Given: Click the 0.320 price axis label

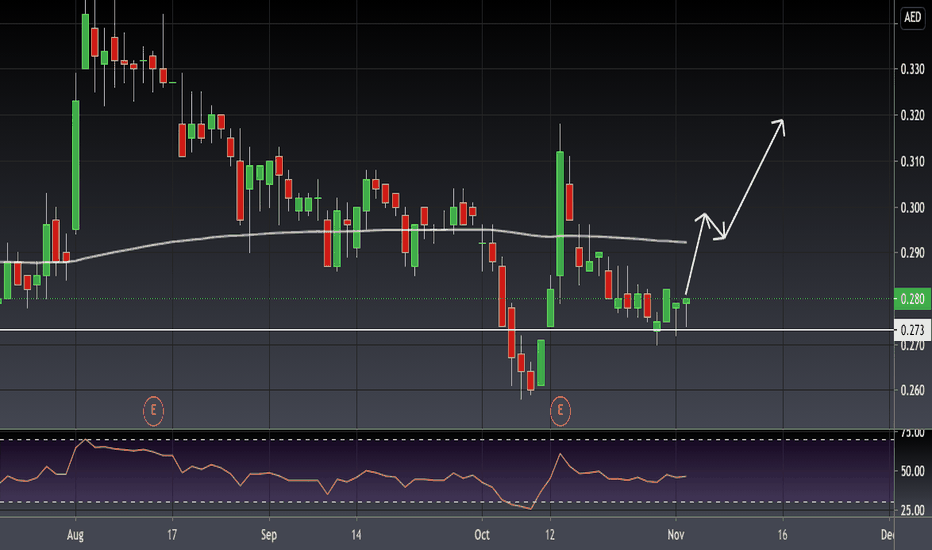Looking at the screenshot, I should point(912,115).
